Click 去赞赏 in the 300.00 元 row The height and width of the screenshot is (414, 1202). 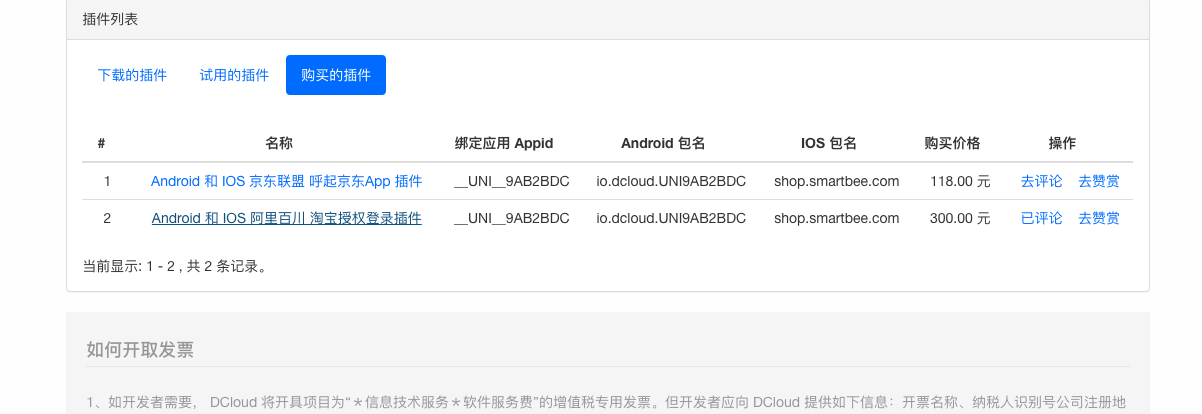(x=1099, y=217)
